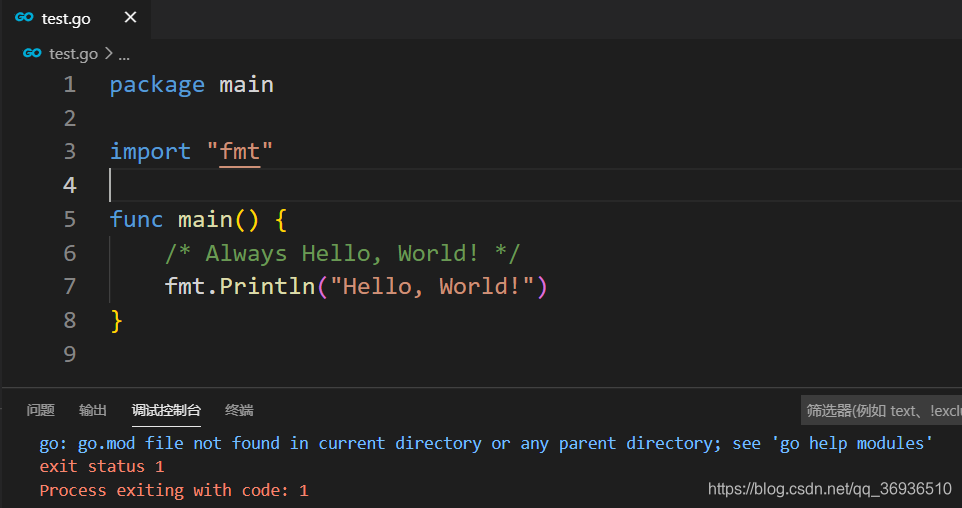Click line number 1 in gutter
Image resolution: width=962 pixels, height=508 pixels.
69,85
